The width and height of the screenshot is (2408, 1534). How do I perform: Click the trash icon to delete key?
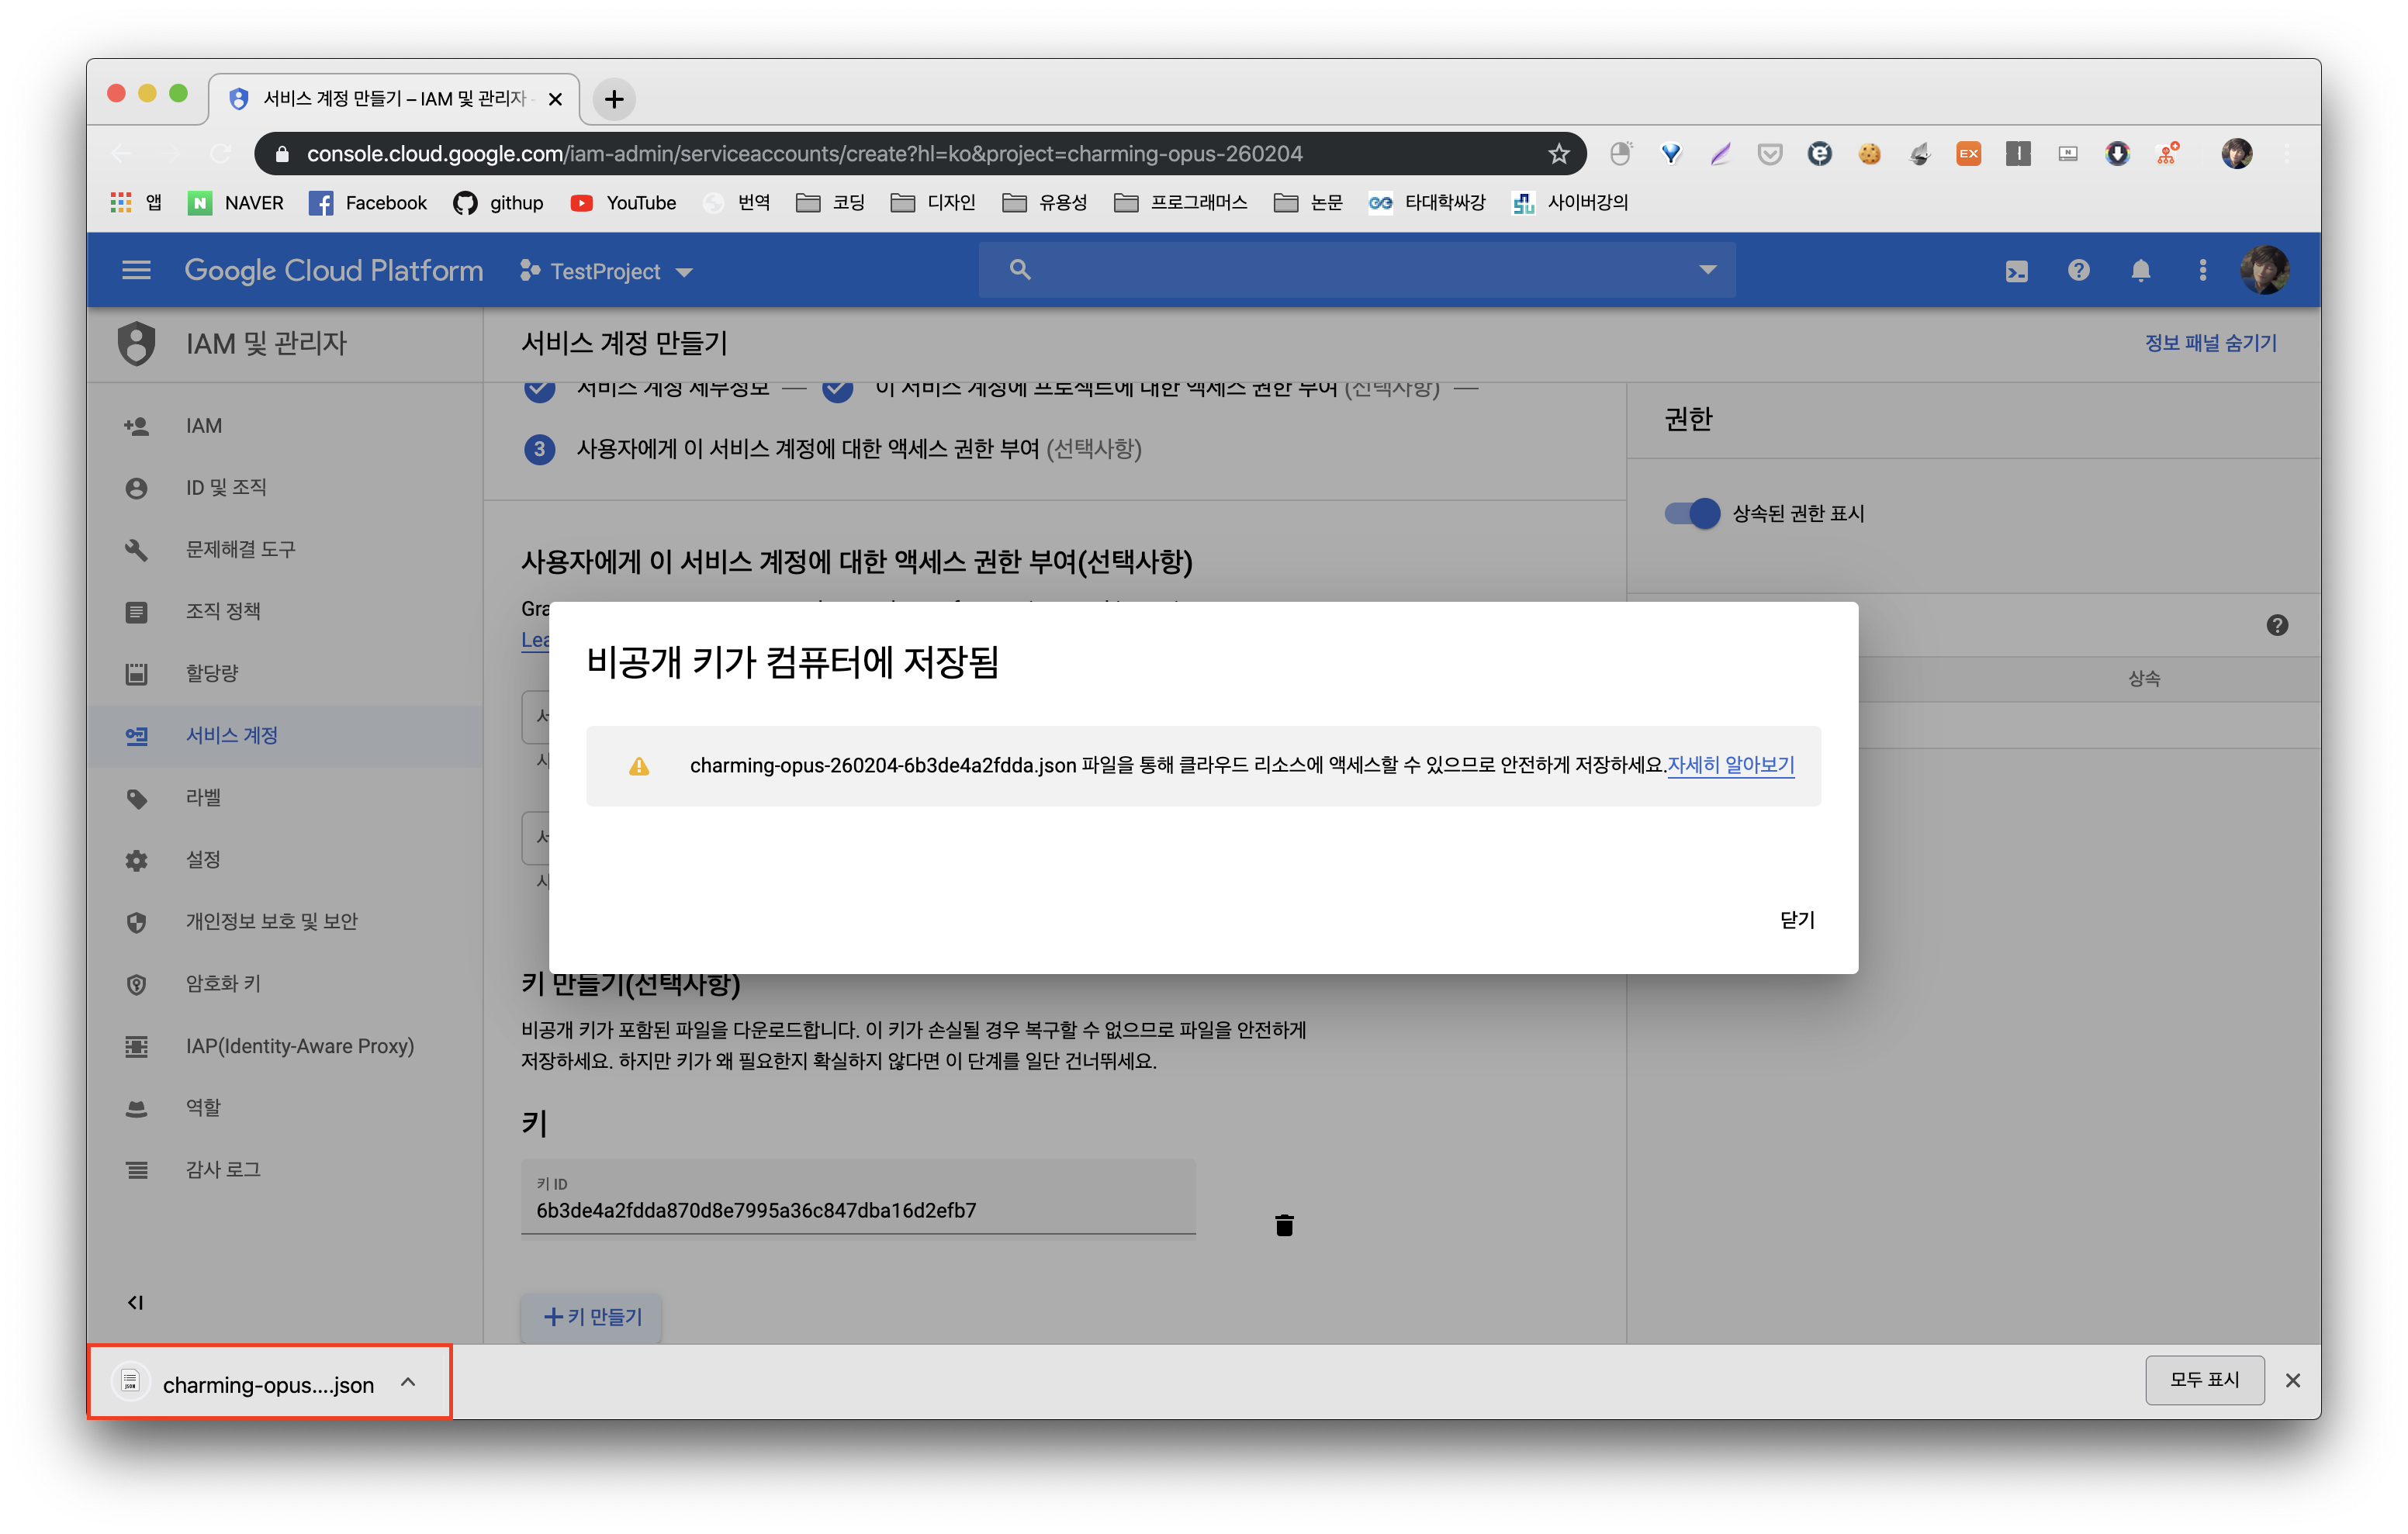[x=1284, y=1225]
